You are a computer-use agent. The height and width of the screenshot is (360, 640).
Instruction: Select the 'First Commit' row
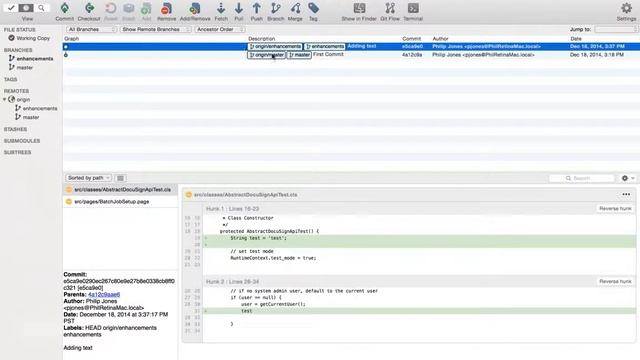(x=351, y=55)
